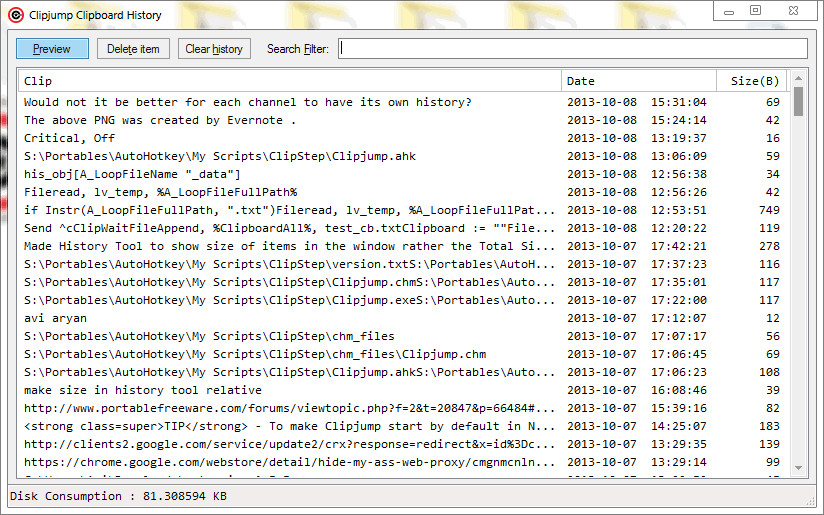
Task: Click the size value 183
Action: point(769,426)
